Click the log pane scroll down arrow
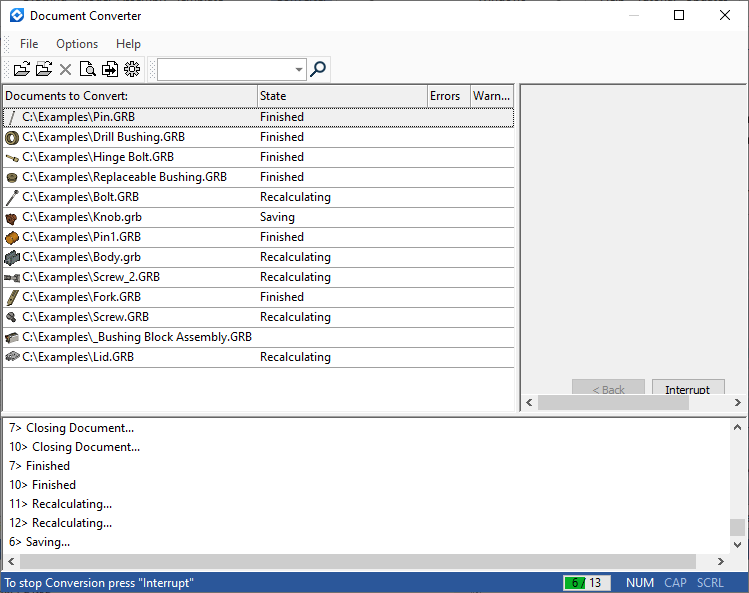 coord(738,545)
